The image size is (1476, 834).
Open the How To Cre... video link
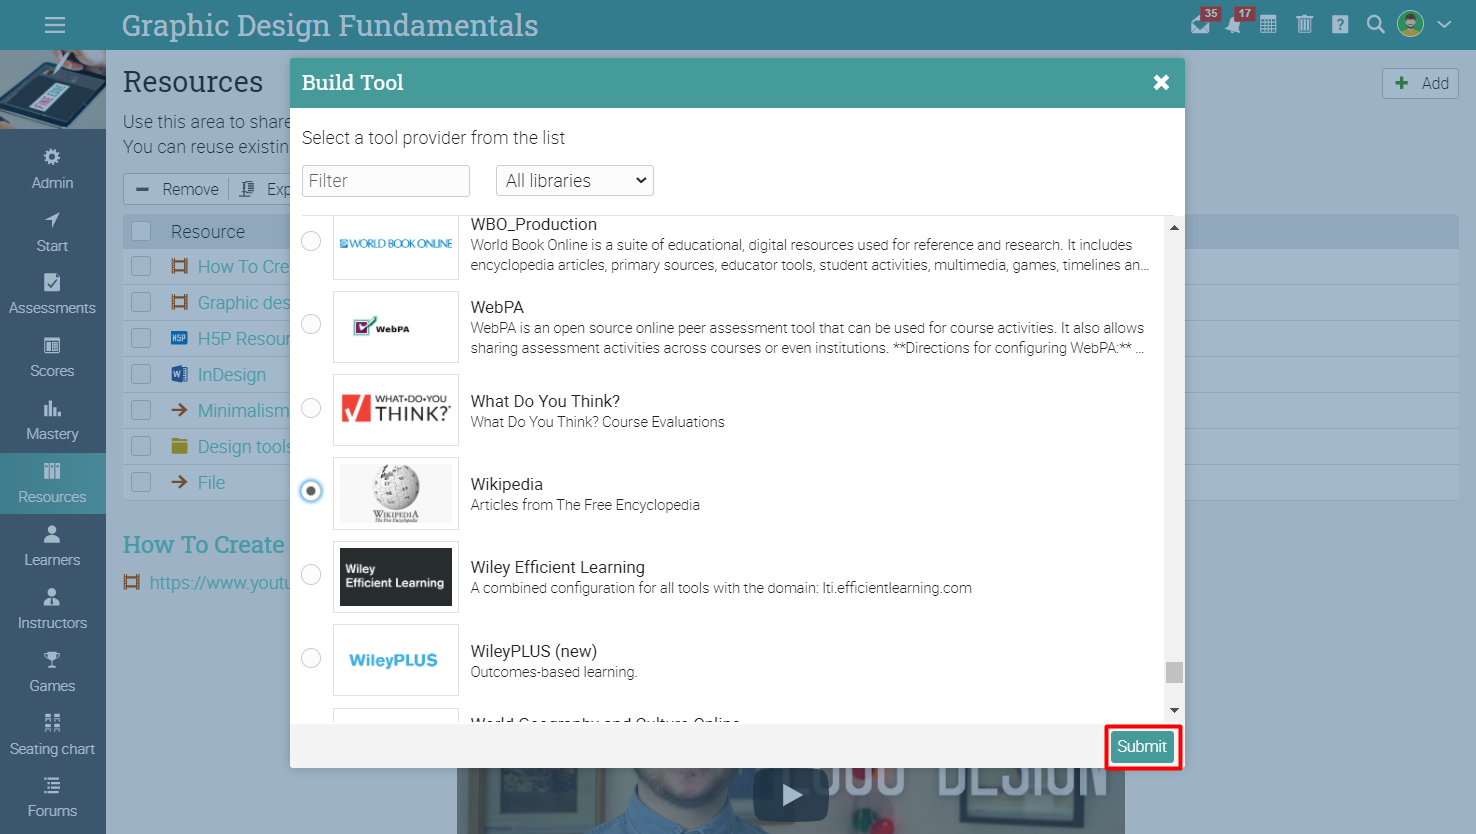244,267
